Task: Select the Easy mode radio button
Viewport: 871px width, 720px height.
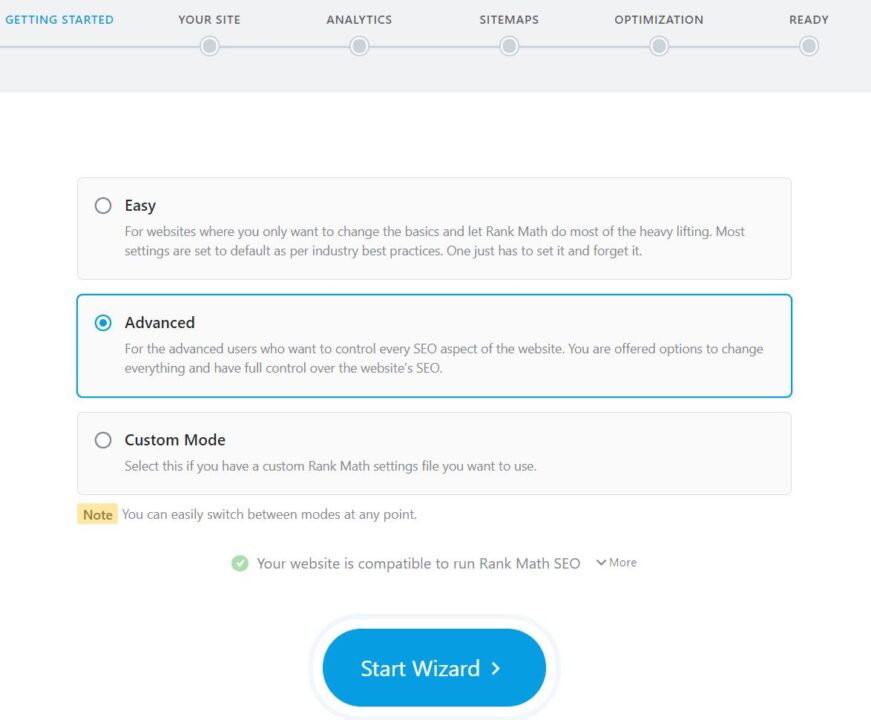Action: [103, 206]
